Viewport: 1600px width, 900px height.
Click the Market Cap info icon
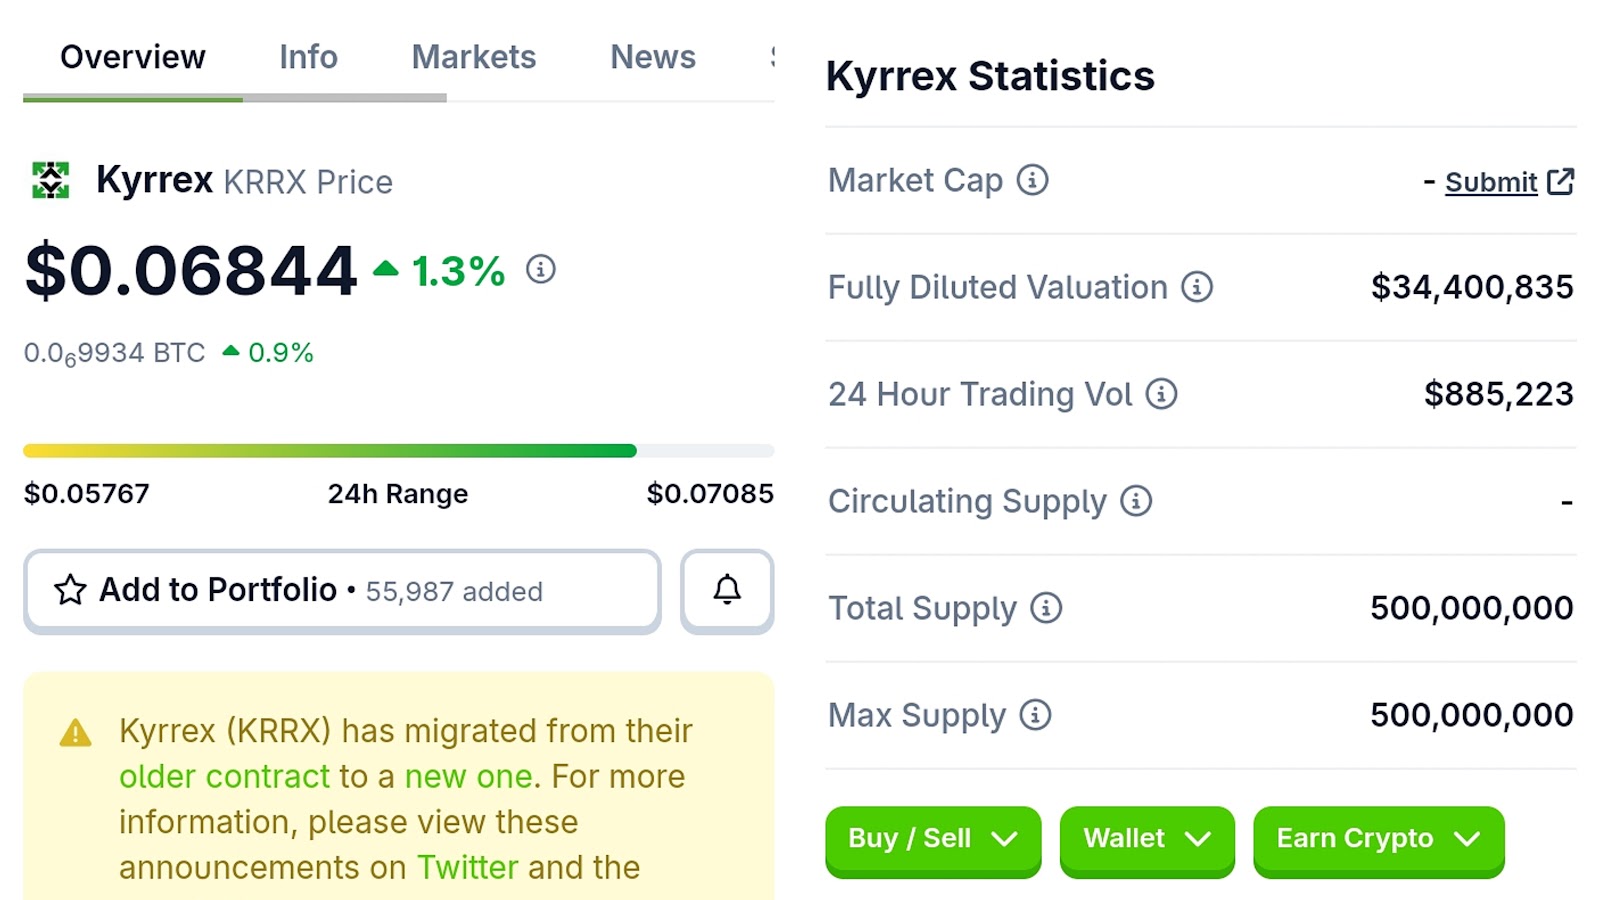(1033, 180)
